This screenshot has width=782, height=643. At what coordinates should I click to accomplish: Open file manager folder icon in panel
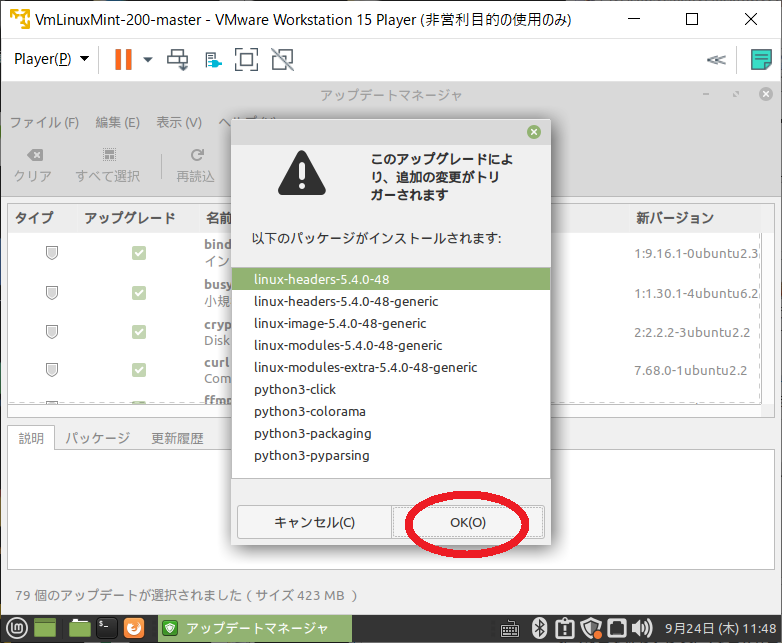[79, 629]
